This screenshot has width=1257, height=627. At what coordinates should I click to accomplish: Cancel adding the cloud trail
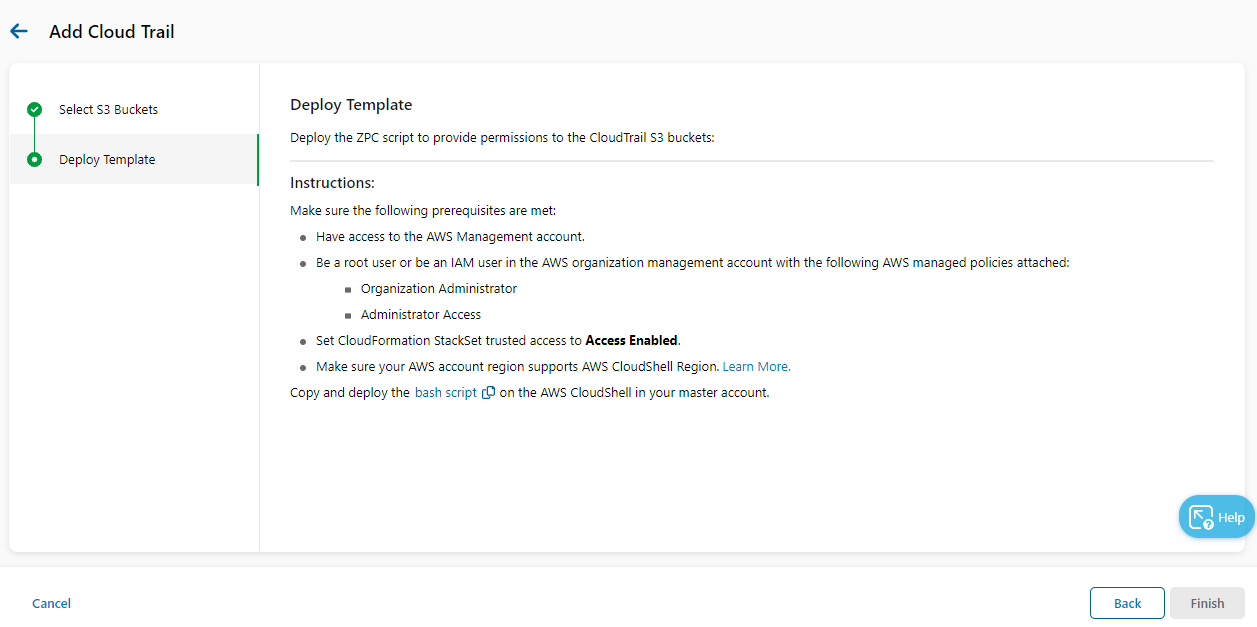point(51,603)
